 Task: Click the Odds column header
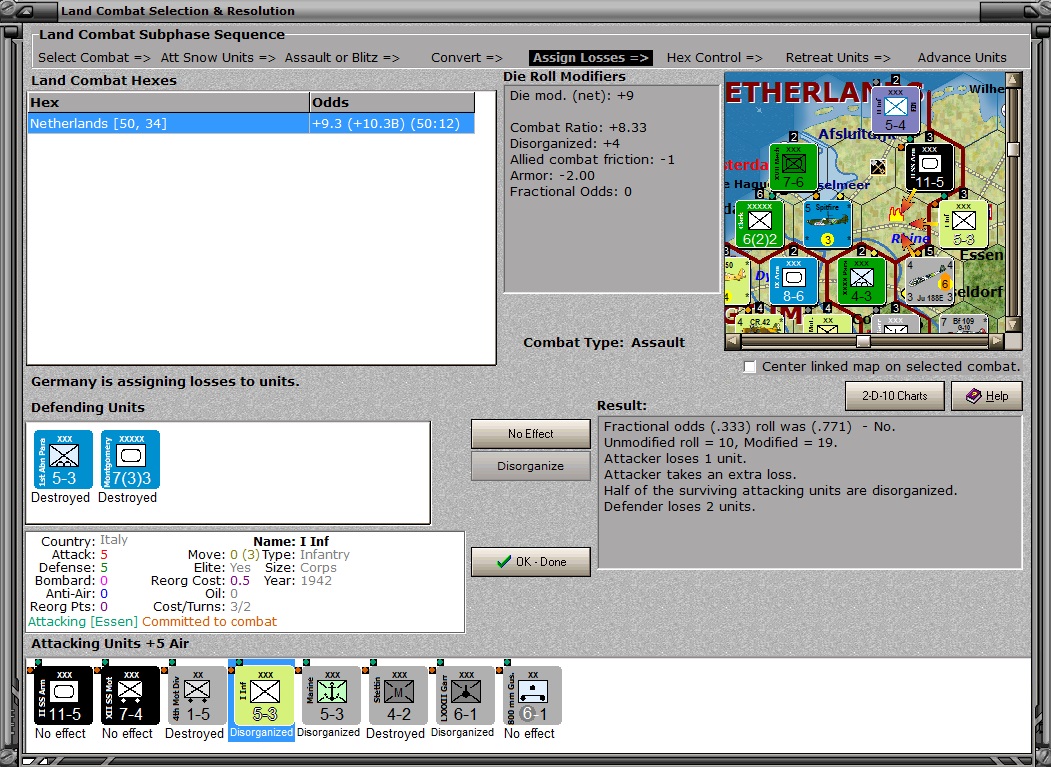pos(392,103)
